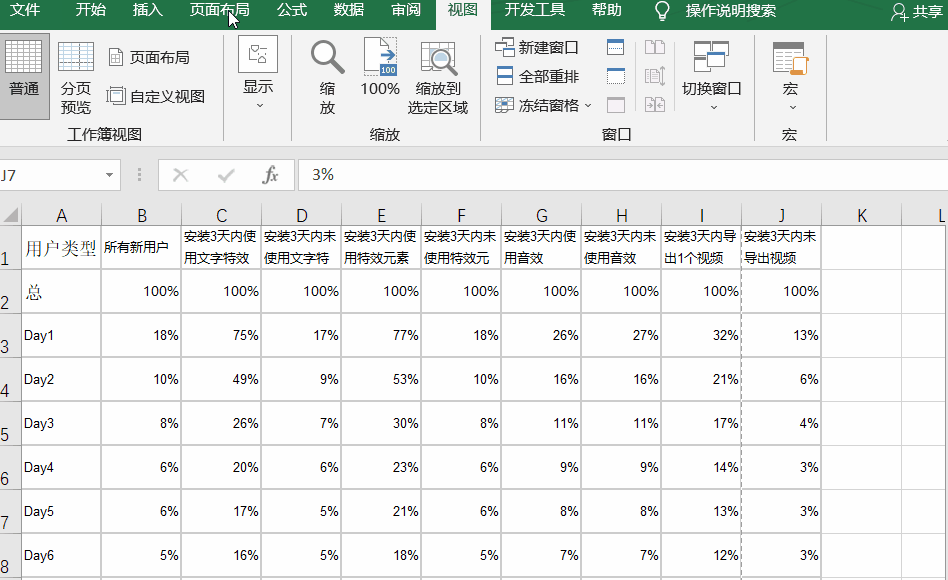Click header cell '安装3天内导出1个视频'

tap(701, 247)
